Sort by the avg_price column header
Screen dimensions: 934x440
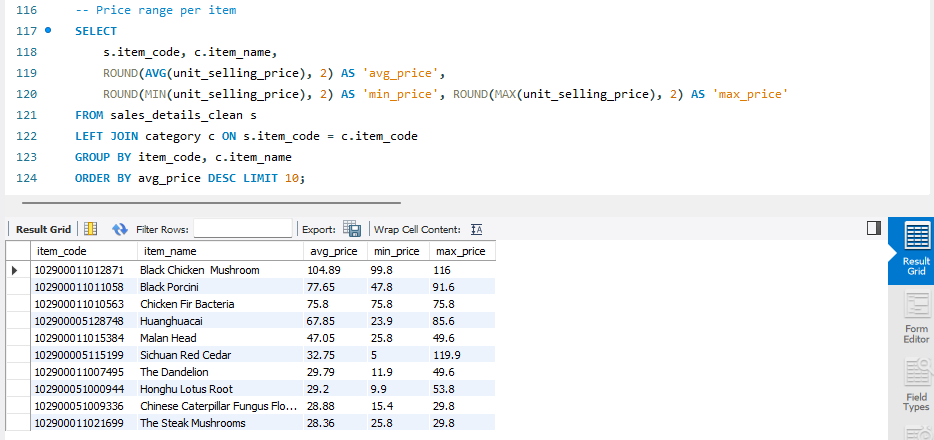click(335, 251)
